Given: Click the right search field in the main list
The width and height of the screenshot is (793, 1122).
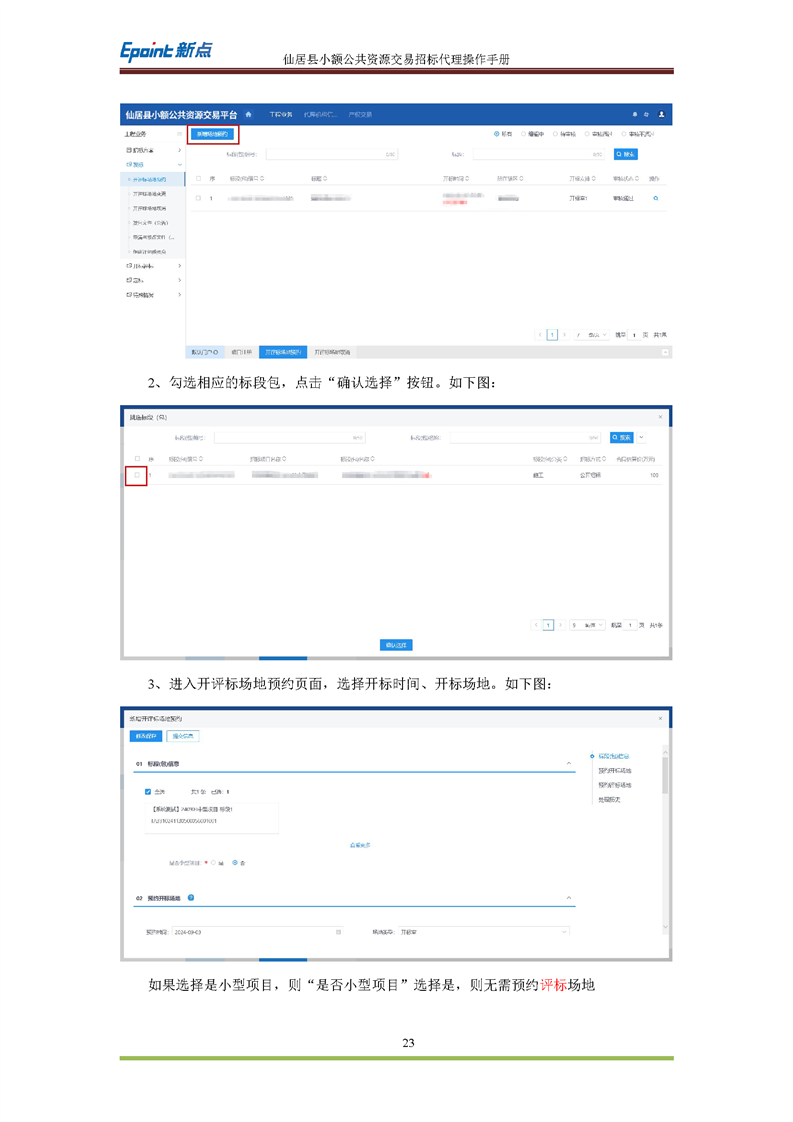Looking at the screenshot, I should (x=538, y=155).
